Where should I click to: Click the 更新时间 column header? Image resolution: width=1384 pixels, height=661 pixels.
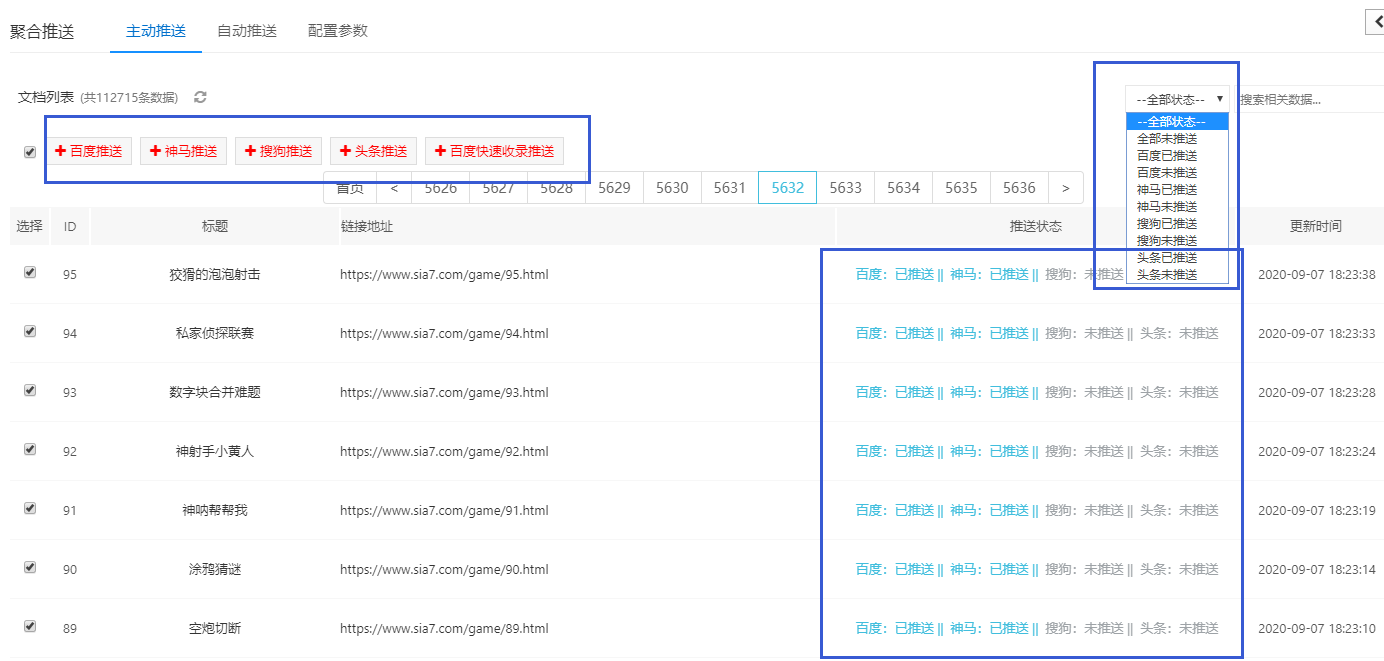pyautogui.click(x=1316, y=226)
